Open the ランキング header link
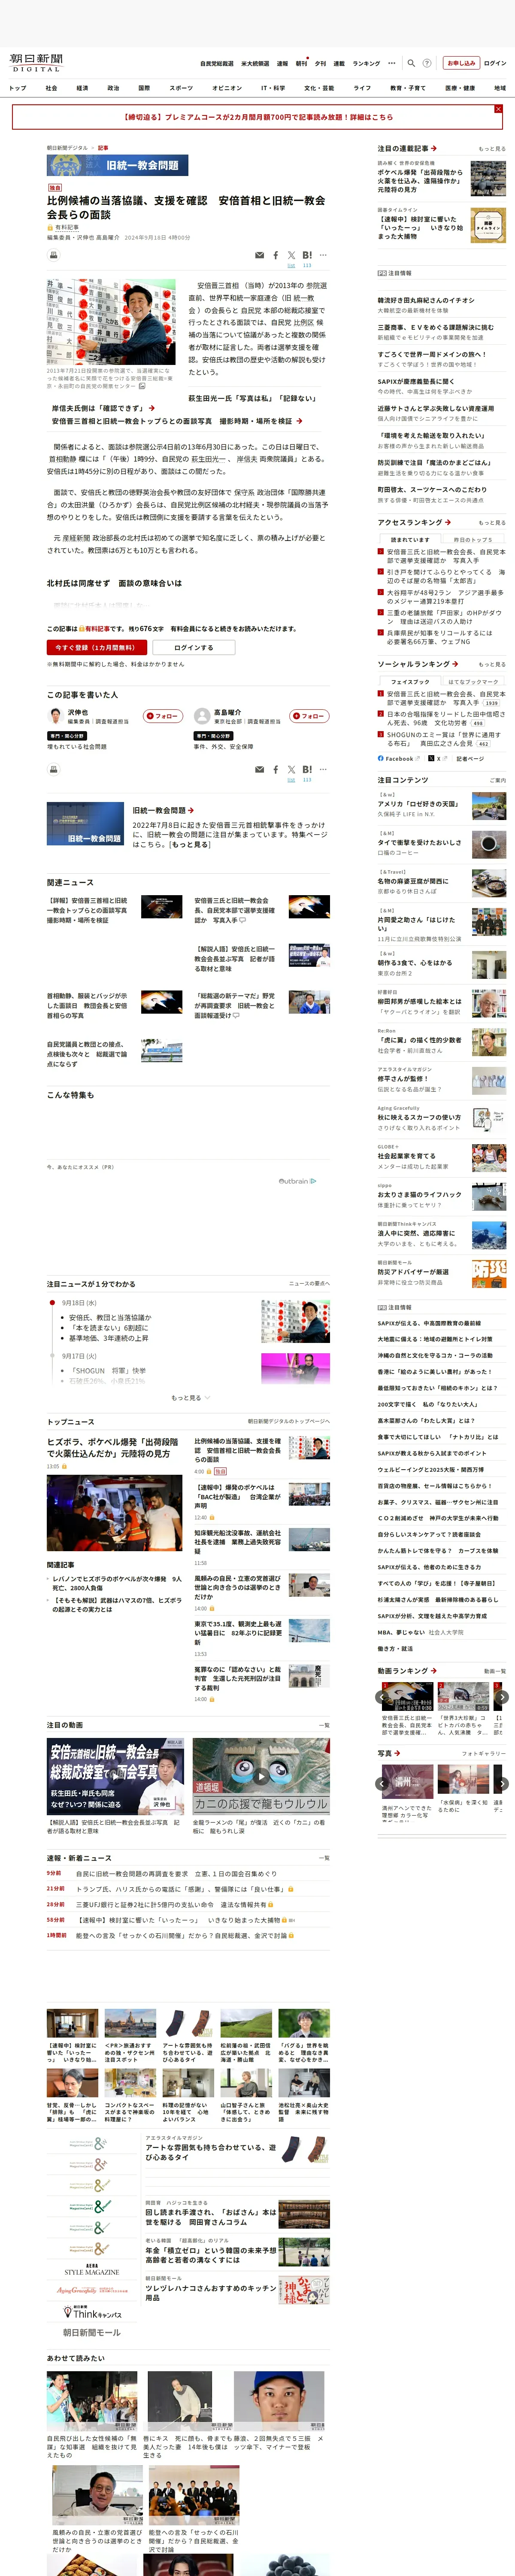The image size is (515, 2576). (x=366, y=63)
